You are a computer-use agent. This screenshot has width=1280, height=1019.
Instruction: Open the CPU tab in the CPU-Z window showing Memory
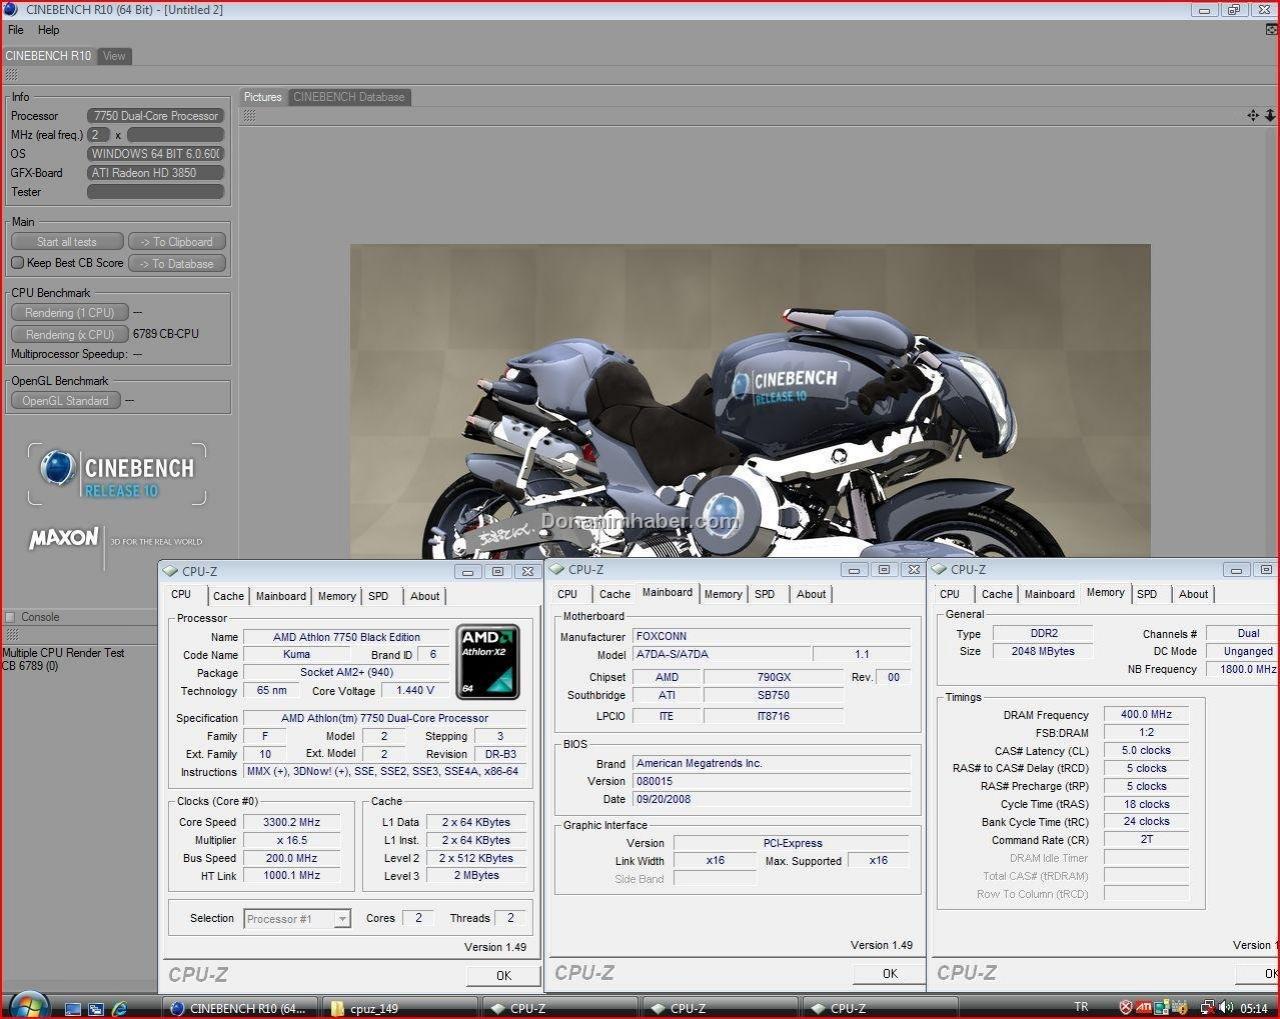[950, 594]
